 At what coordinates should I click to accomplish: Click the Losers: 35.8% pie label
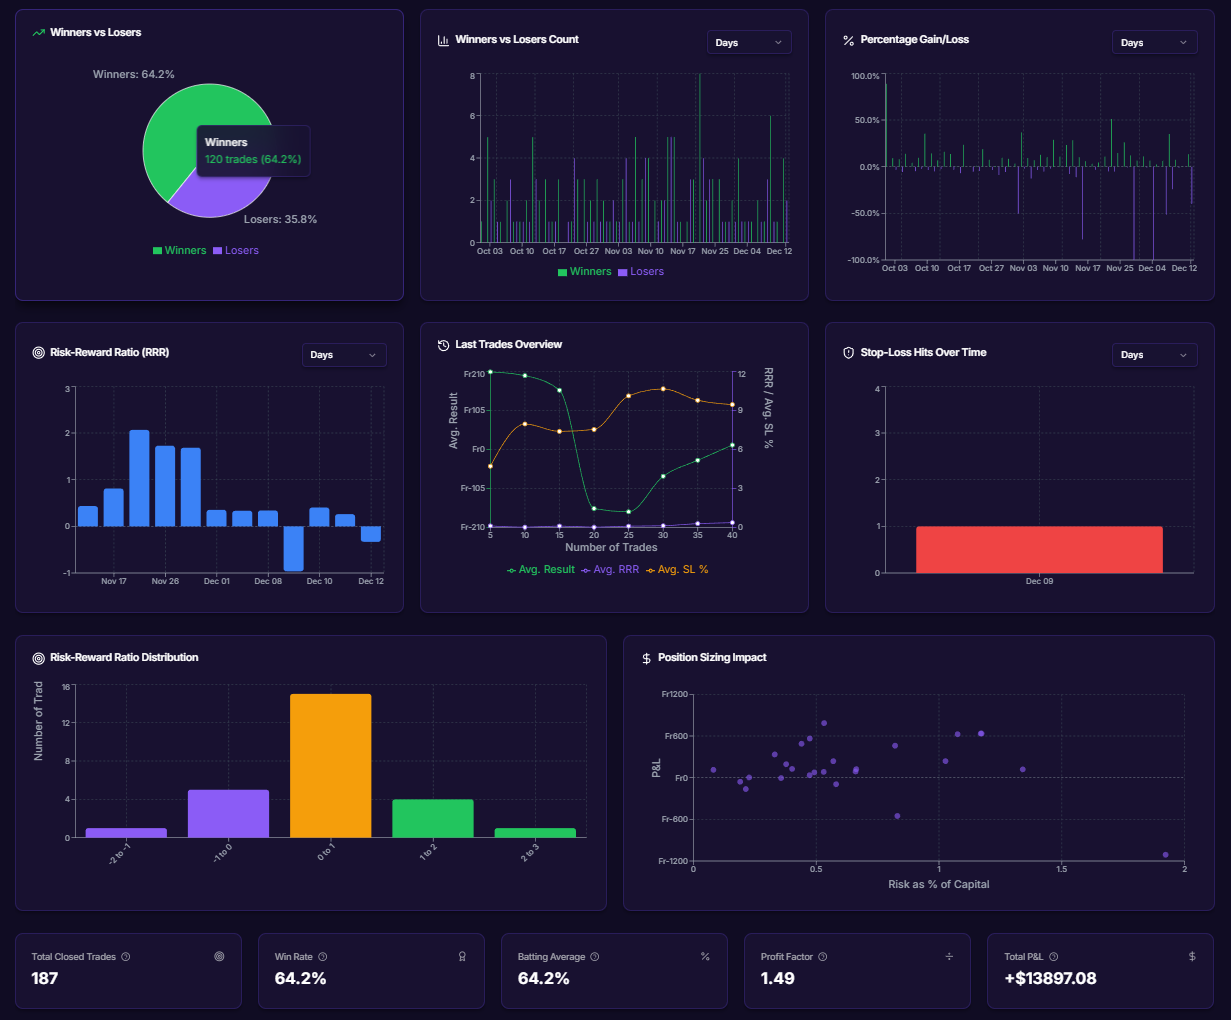(280, 219)
